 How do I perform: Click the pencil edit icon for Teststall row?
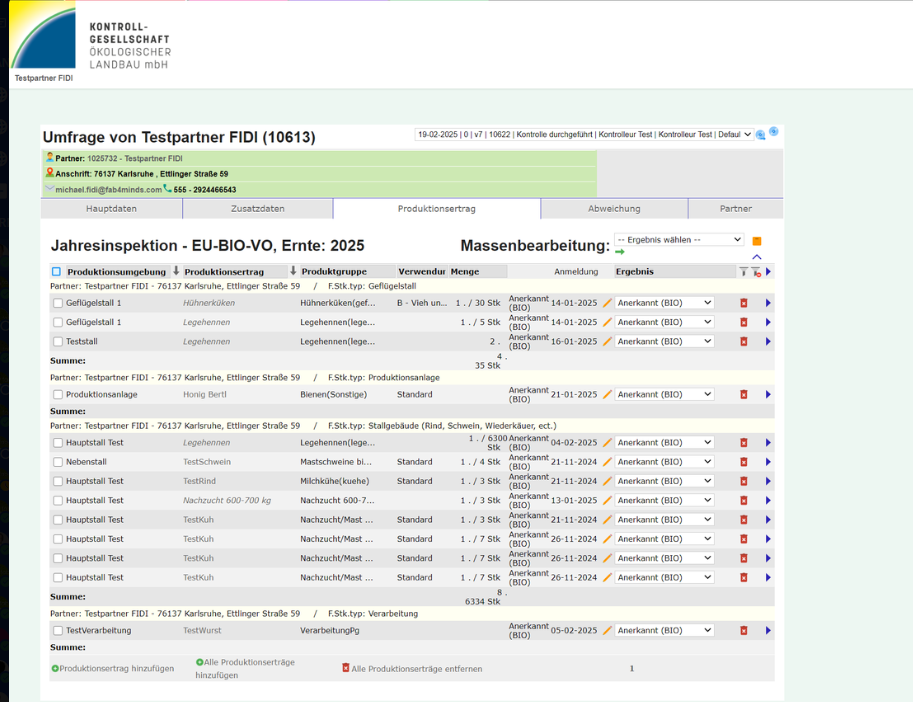(606, 342)
